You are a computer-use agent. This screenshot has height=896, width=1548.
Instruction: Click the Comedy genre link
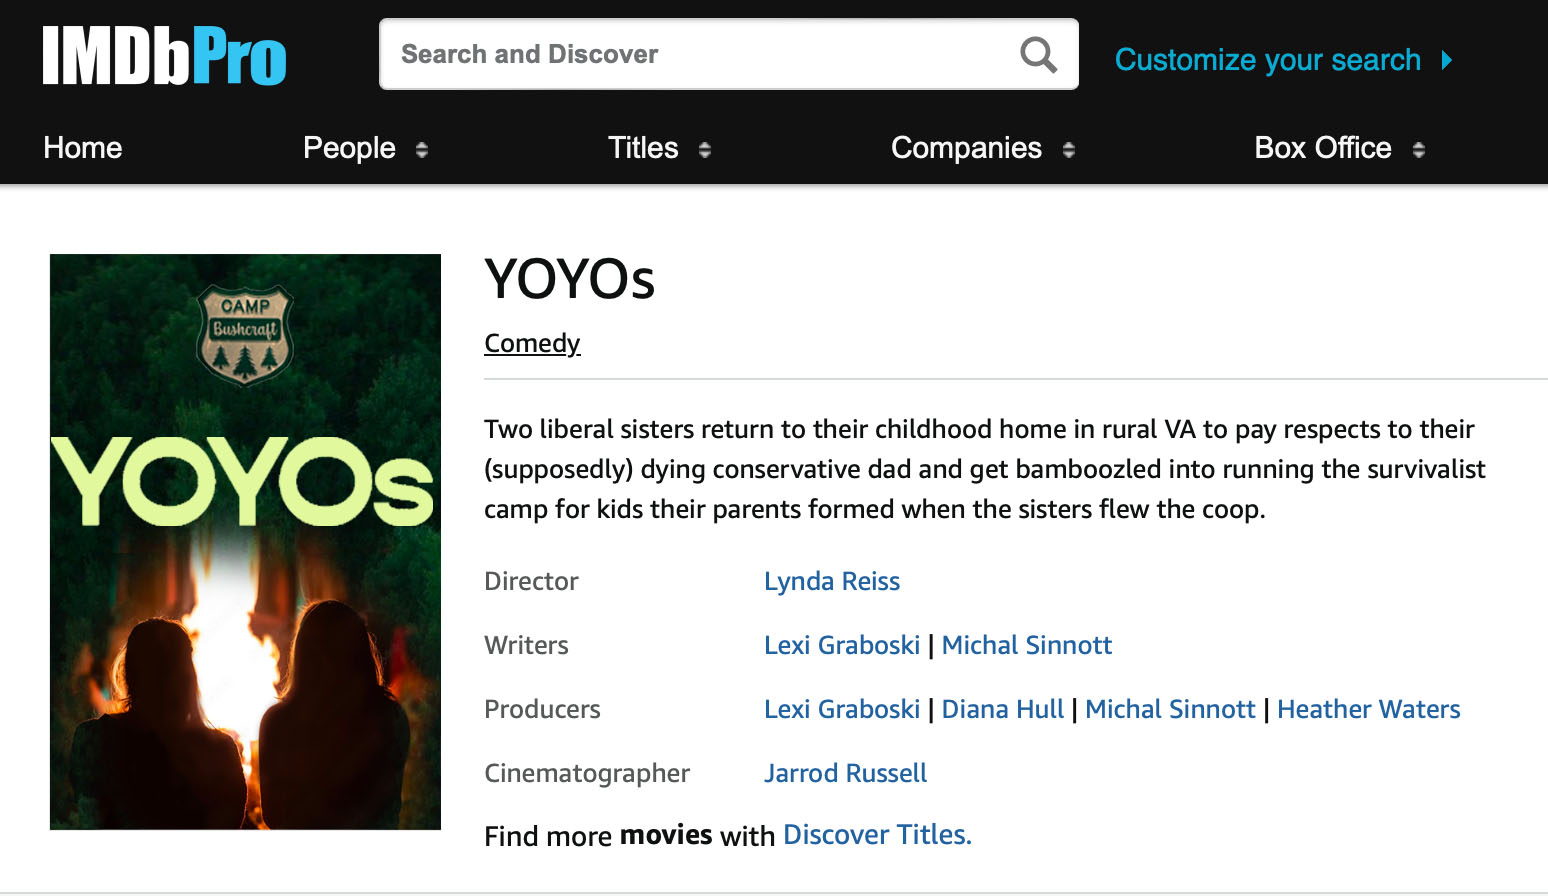tap(532, 343)
